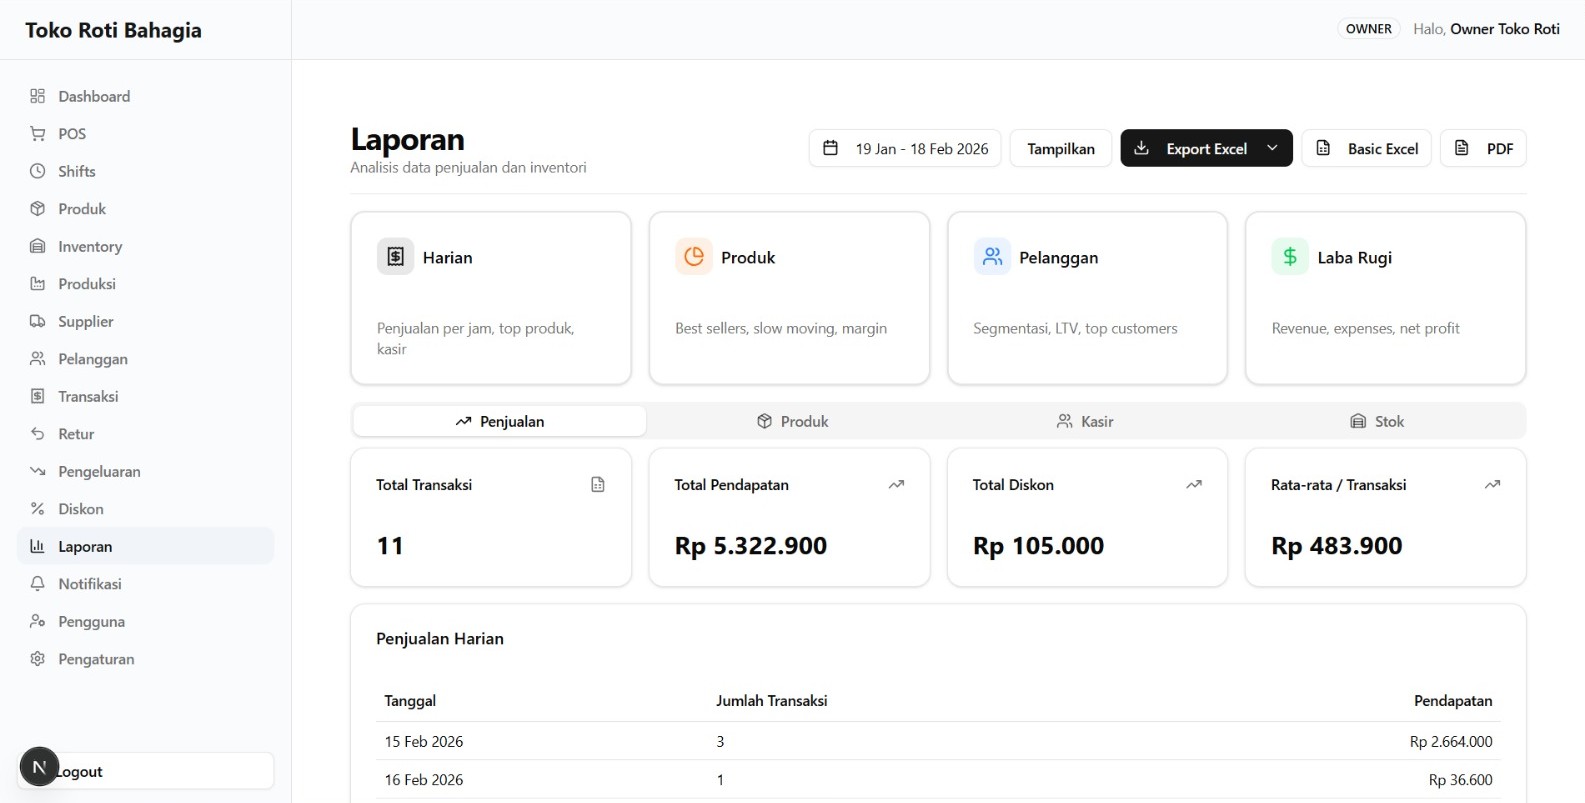Viewport: 1585px width, 803px height.
Task: Click the Basic Excel button
Action: click(1366, 148)
